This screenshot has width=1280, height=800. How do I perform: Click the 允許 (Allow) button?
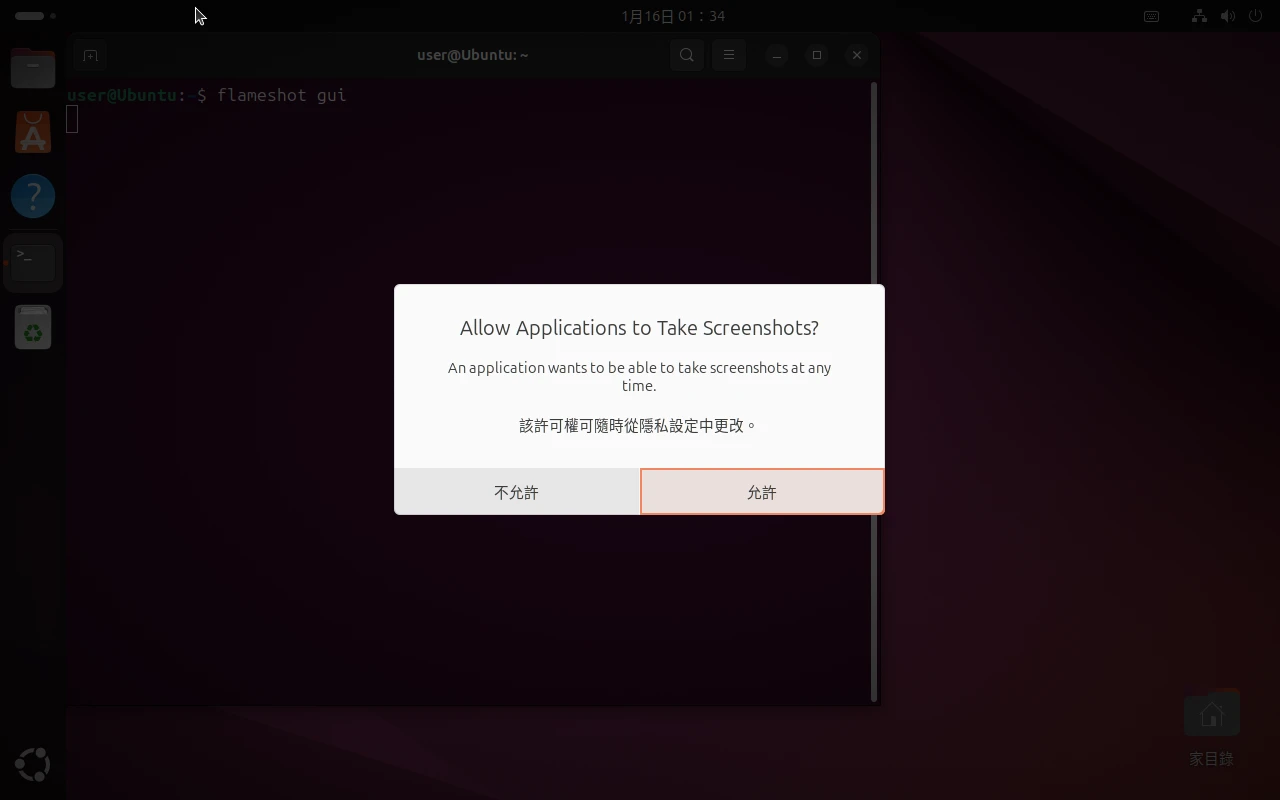tap(762, 492)
